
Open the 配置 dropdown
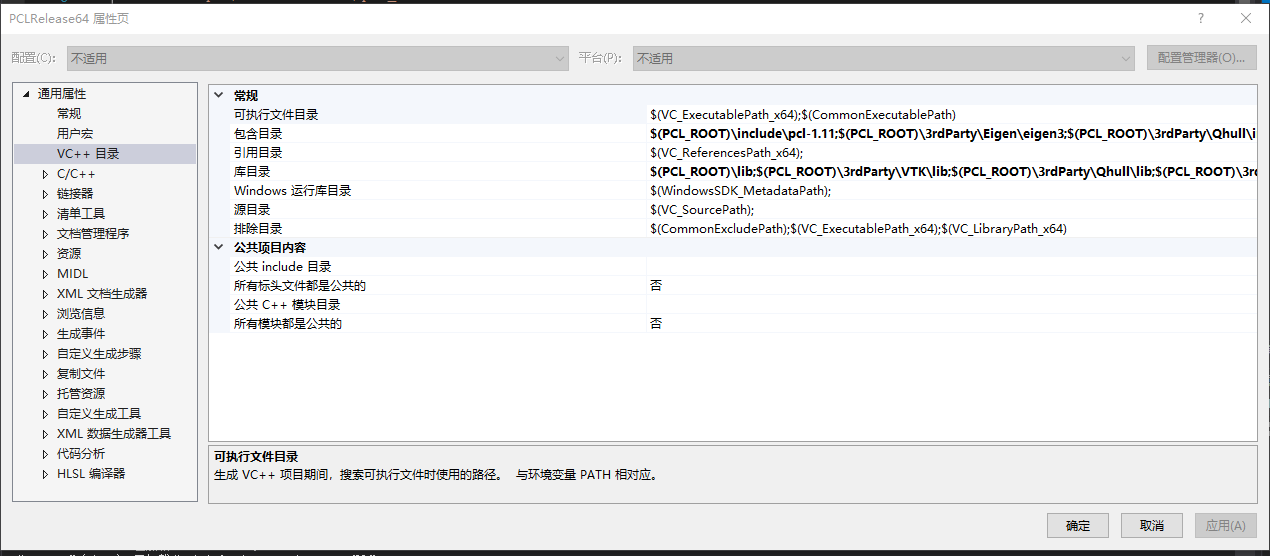318,58
